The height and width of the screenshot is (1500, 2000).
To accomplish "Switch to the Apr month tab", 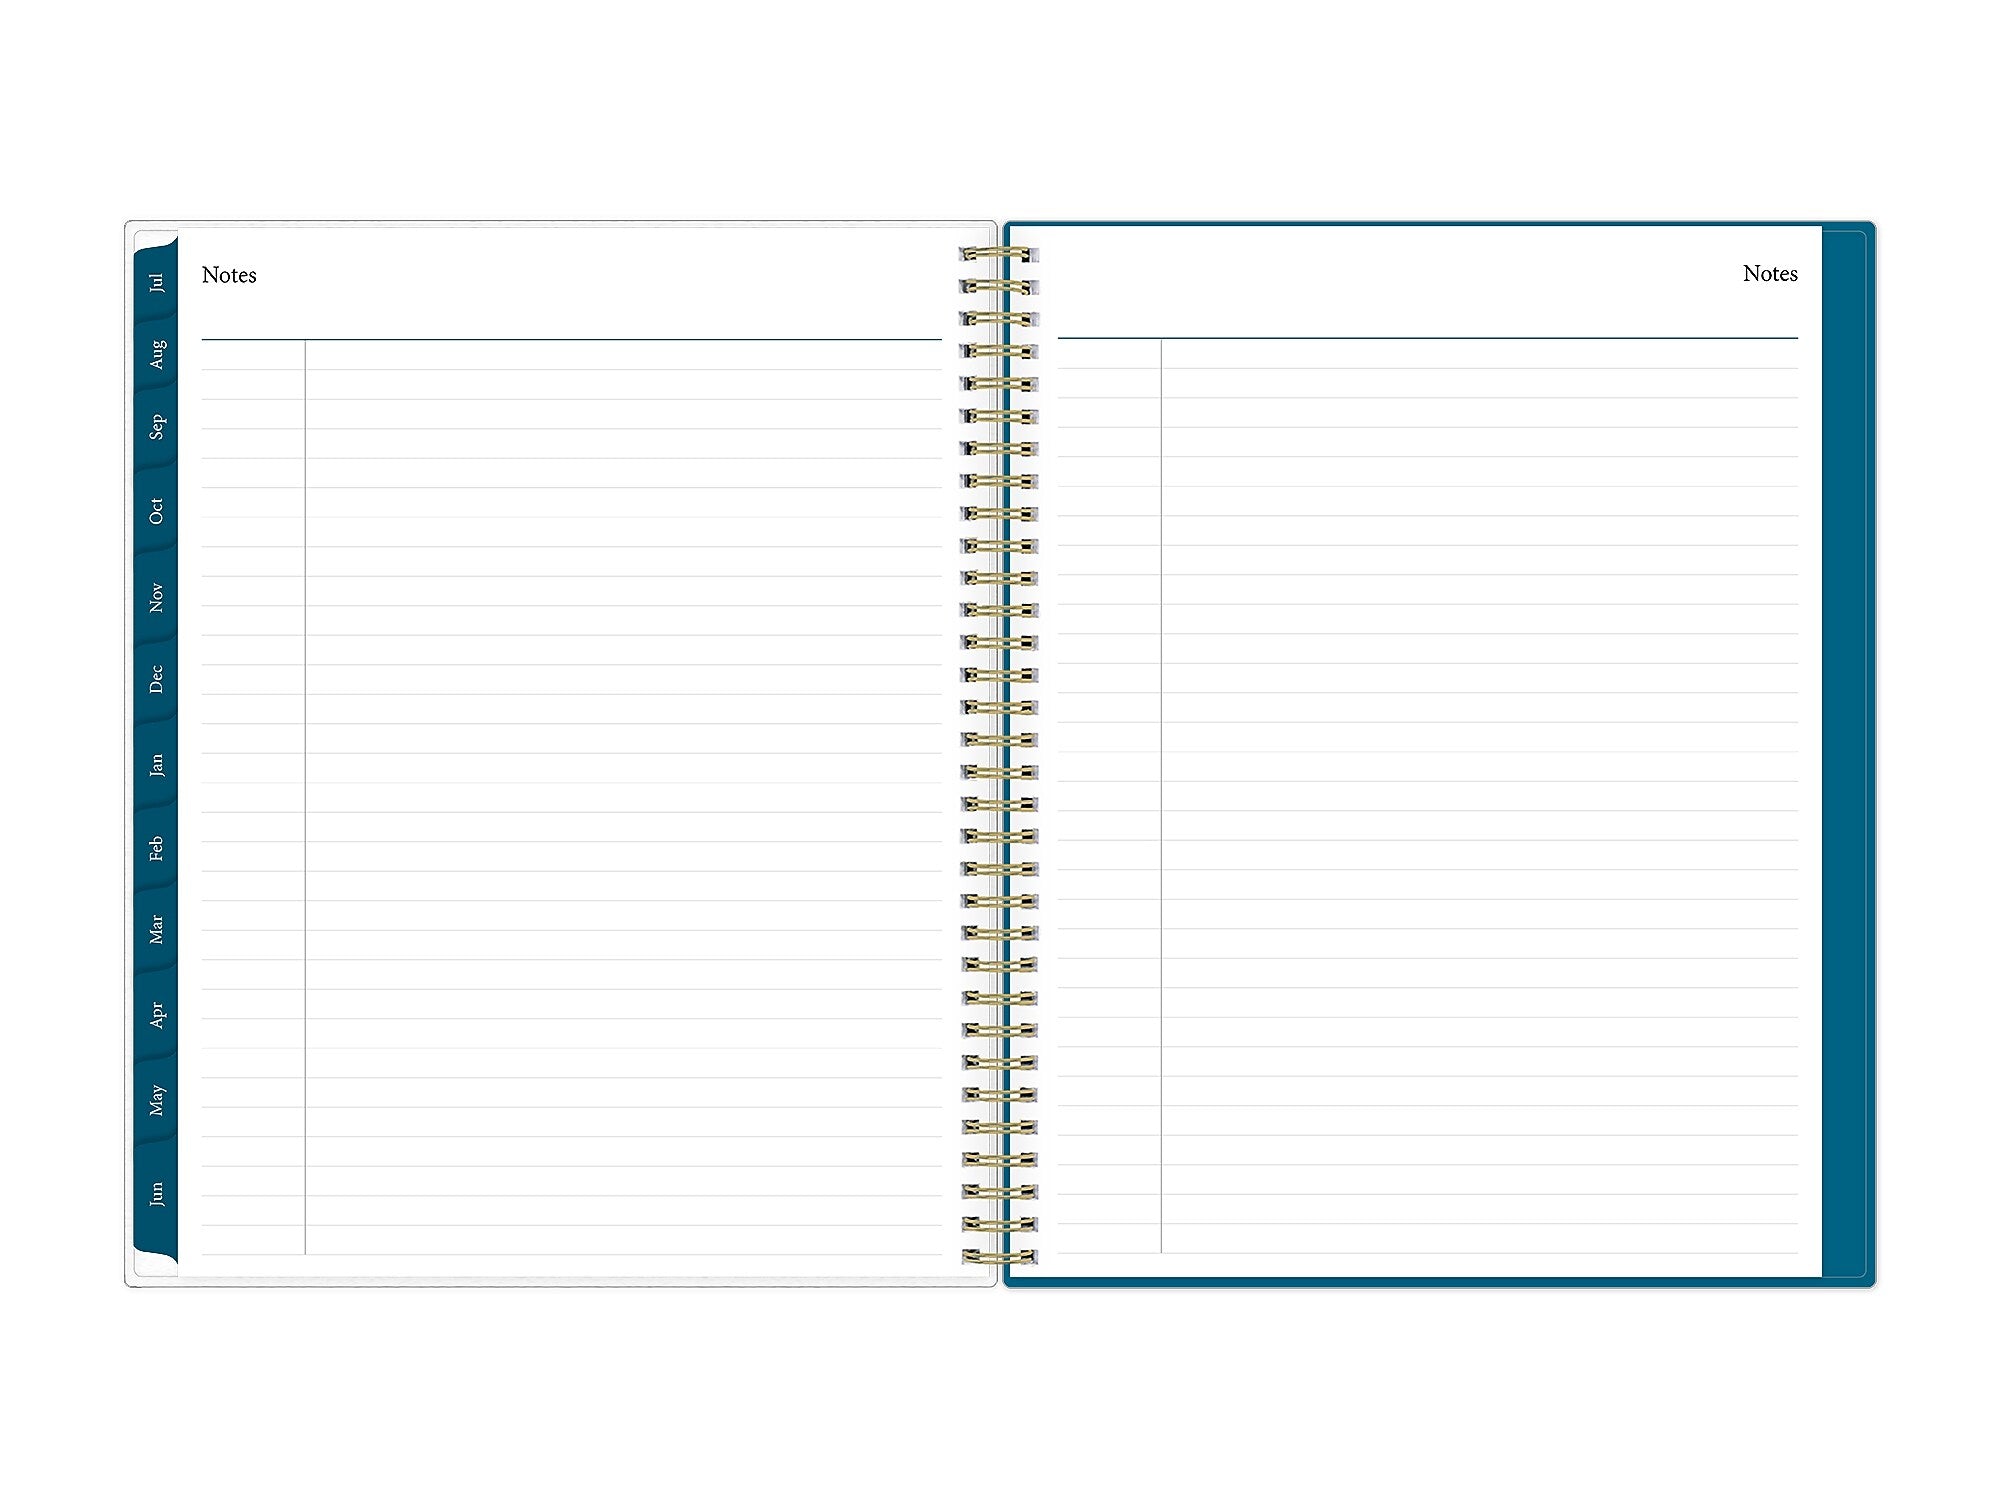I will pos(156,1014).
